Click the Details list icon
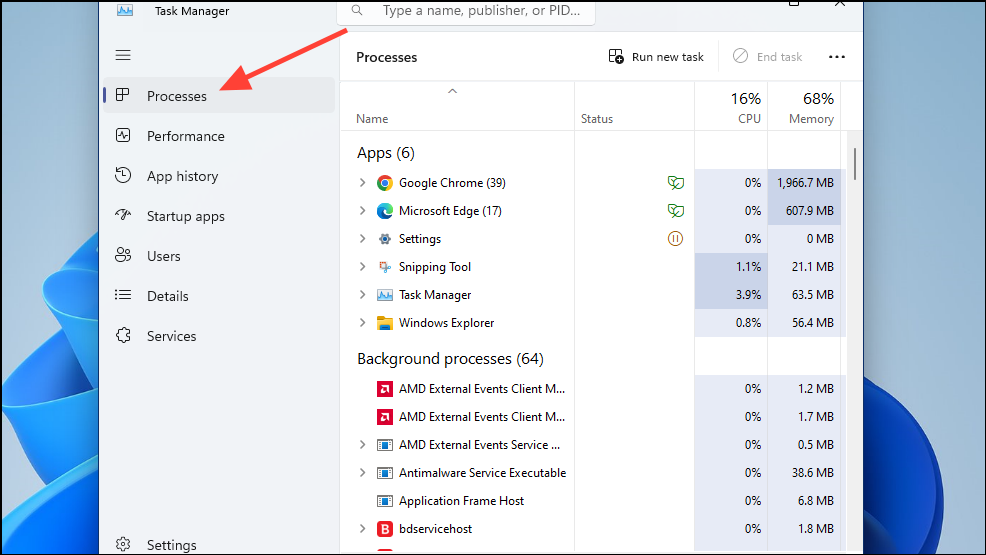The width and height of the screenshot is (986, 555). click(123, 295)
